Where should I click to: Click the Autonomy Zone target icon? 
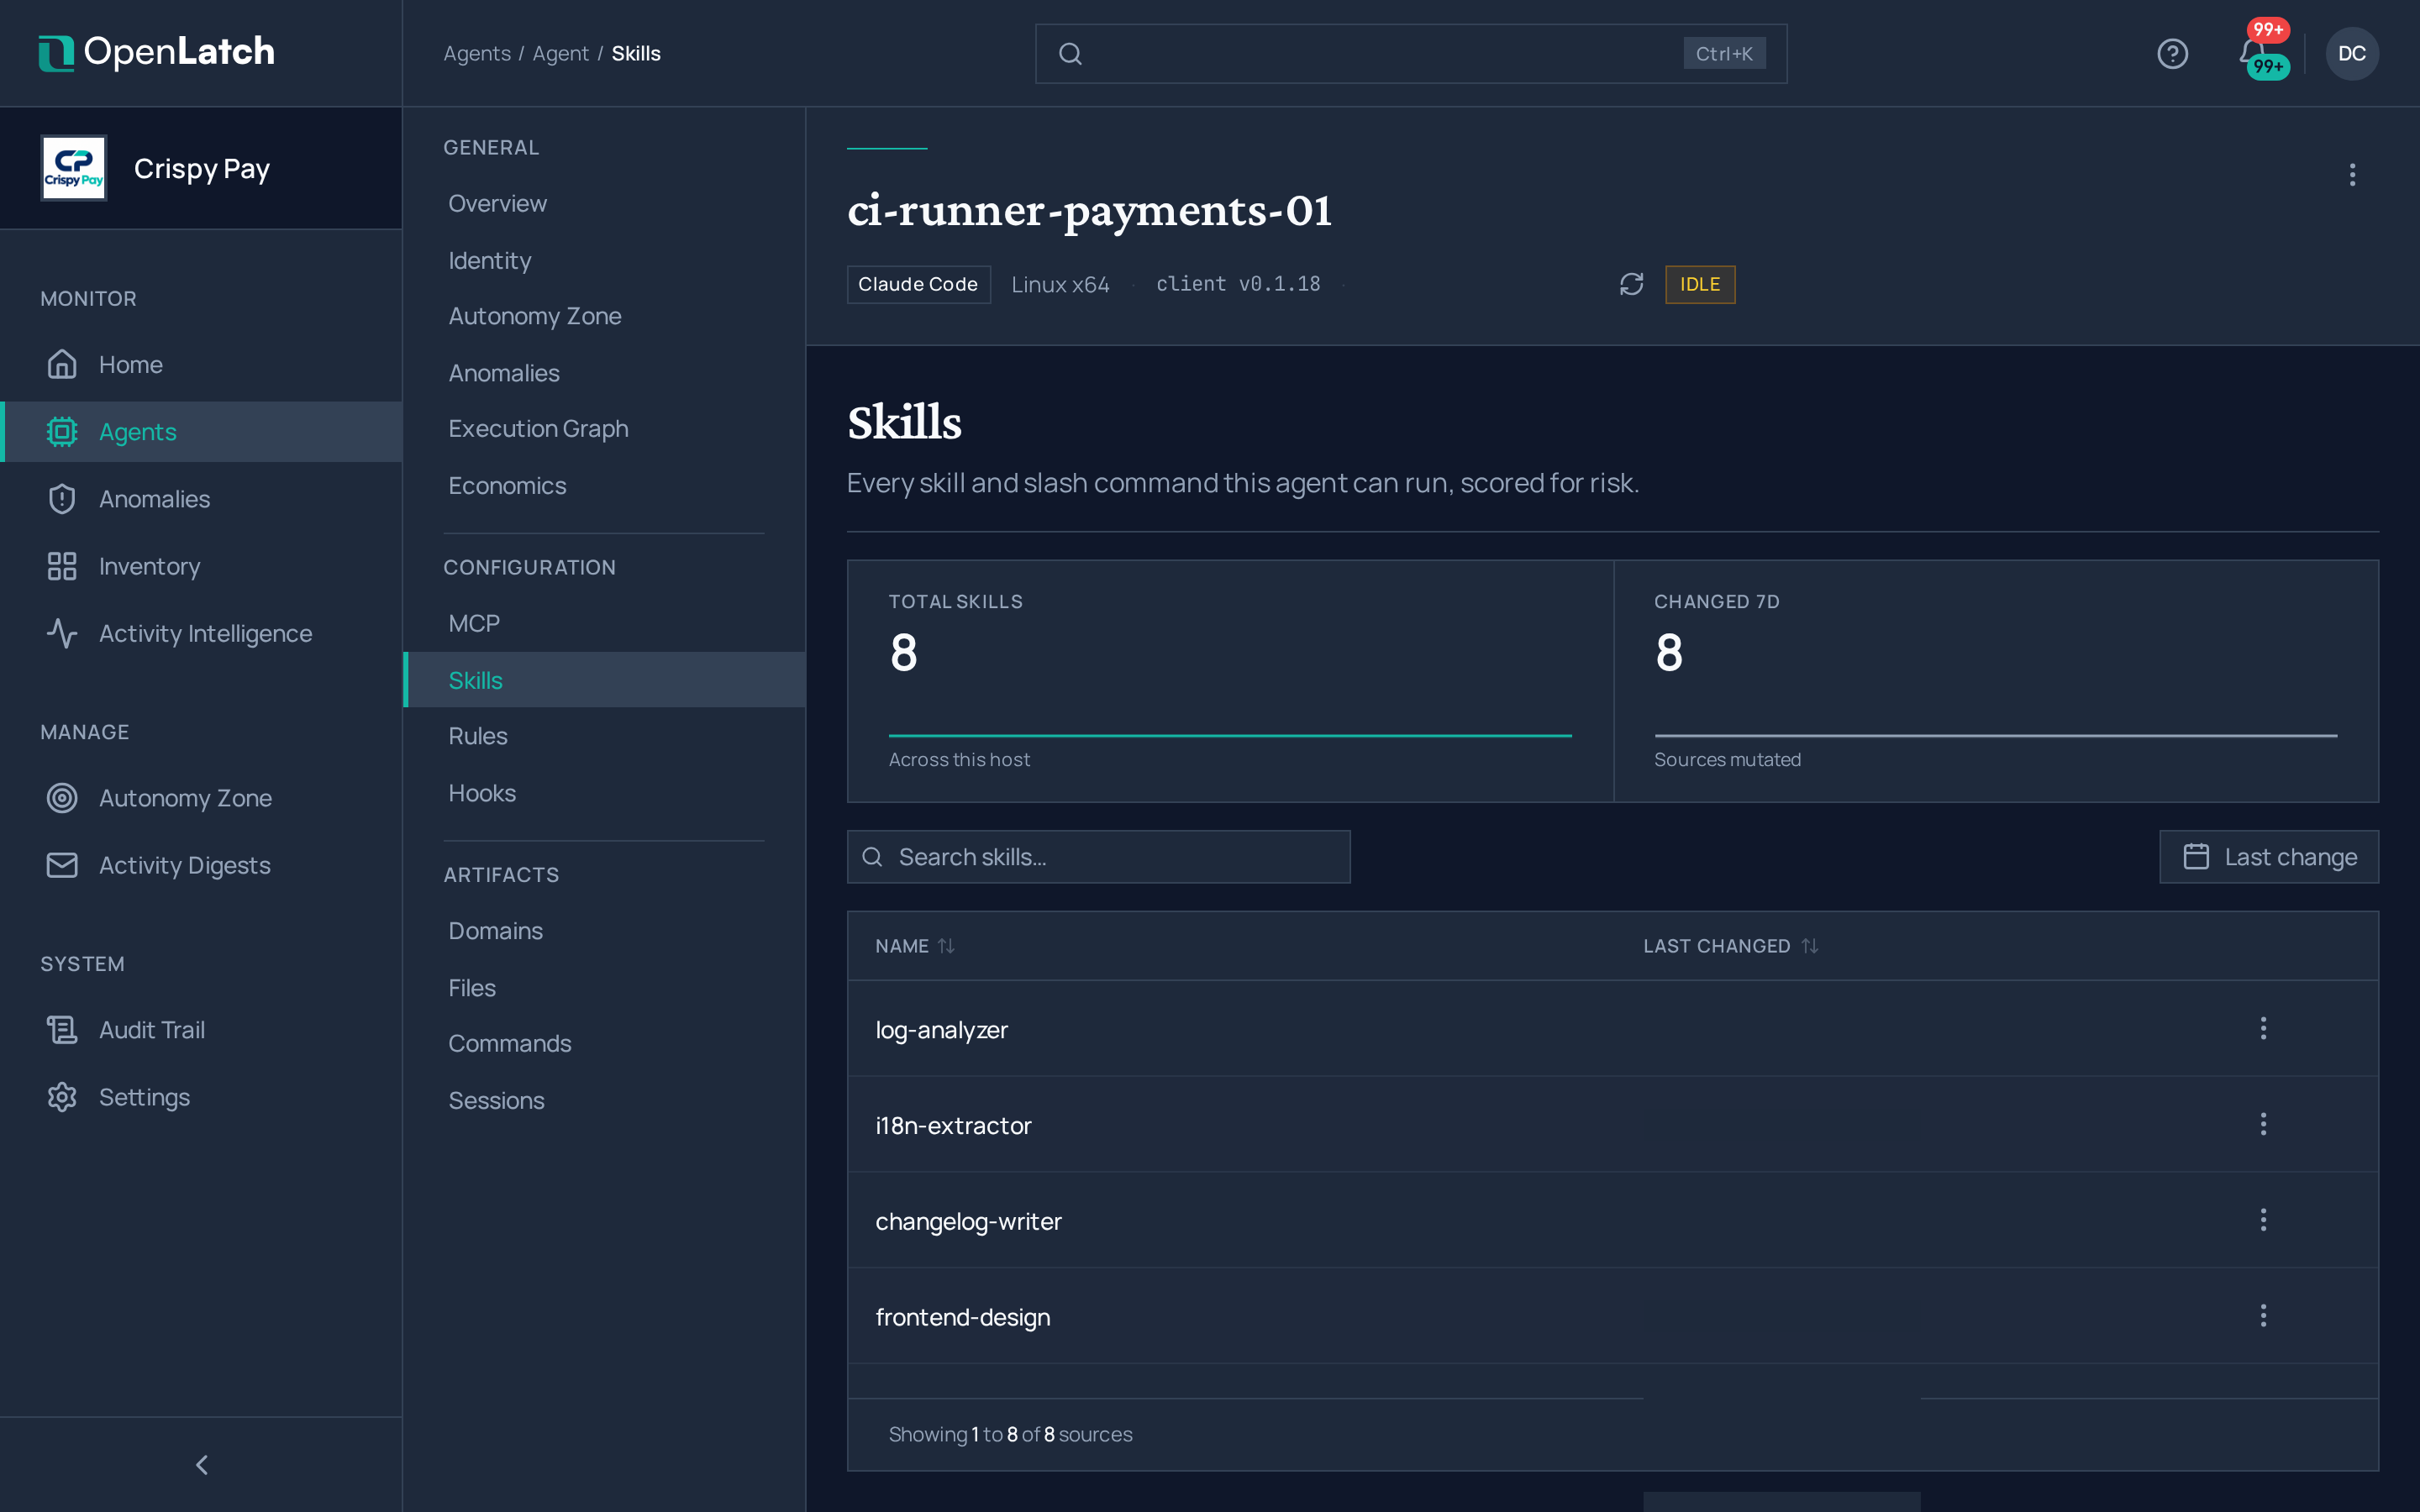coord(62,797)
